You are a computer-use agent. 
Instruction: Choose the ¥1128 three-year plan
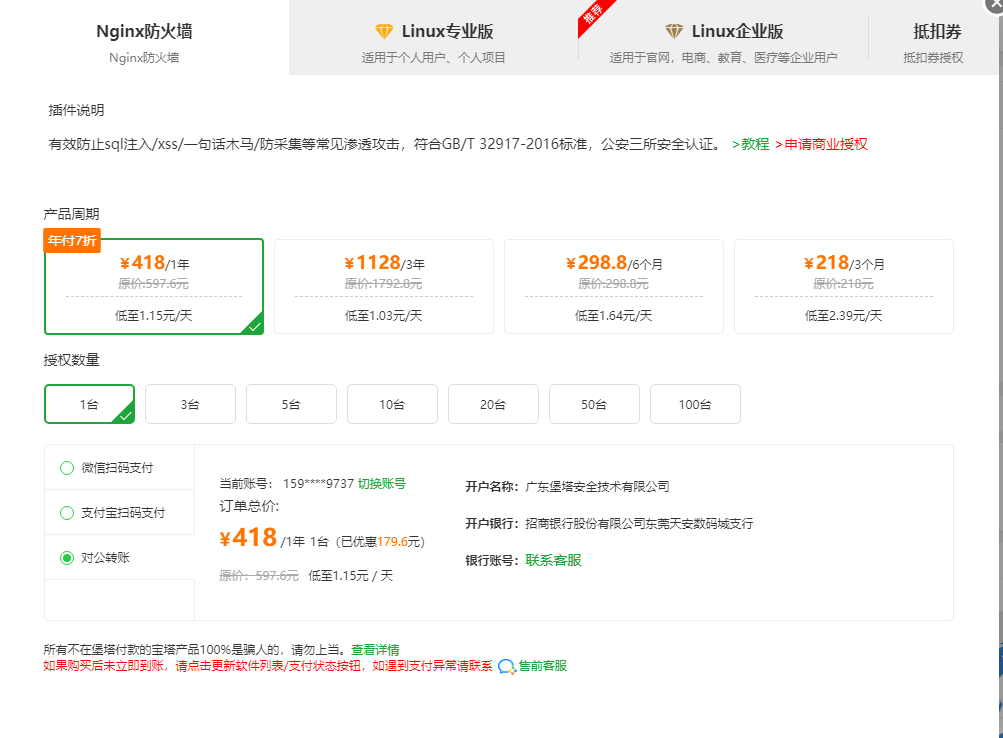pos(383,286)
